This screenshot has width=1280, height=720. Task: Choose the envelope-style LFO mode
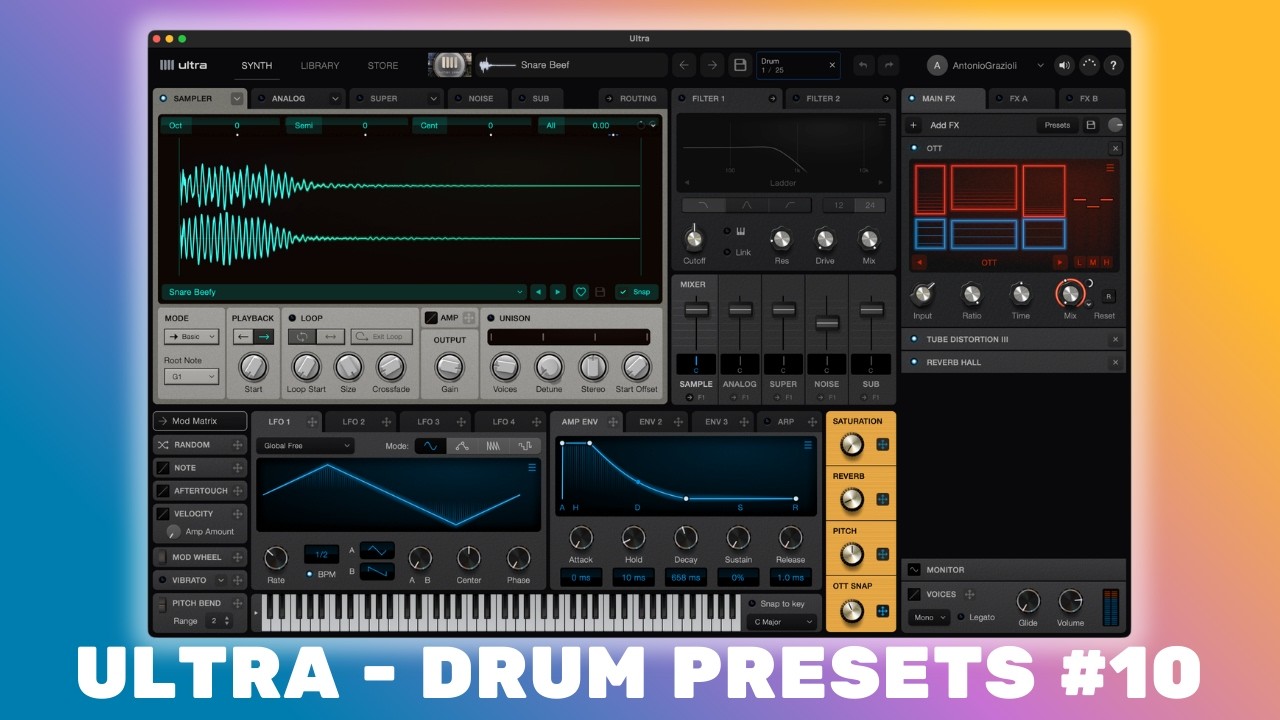click(462, 446)
